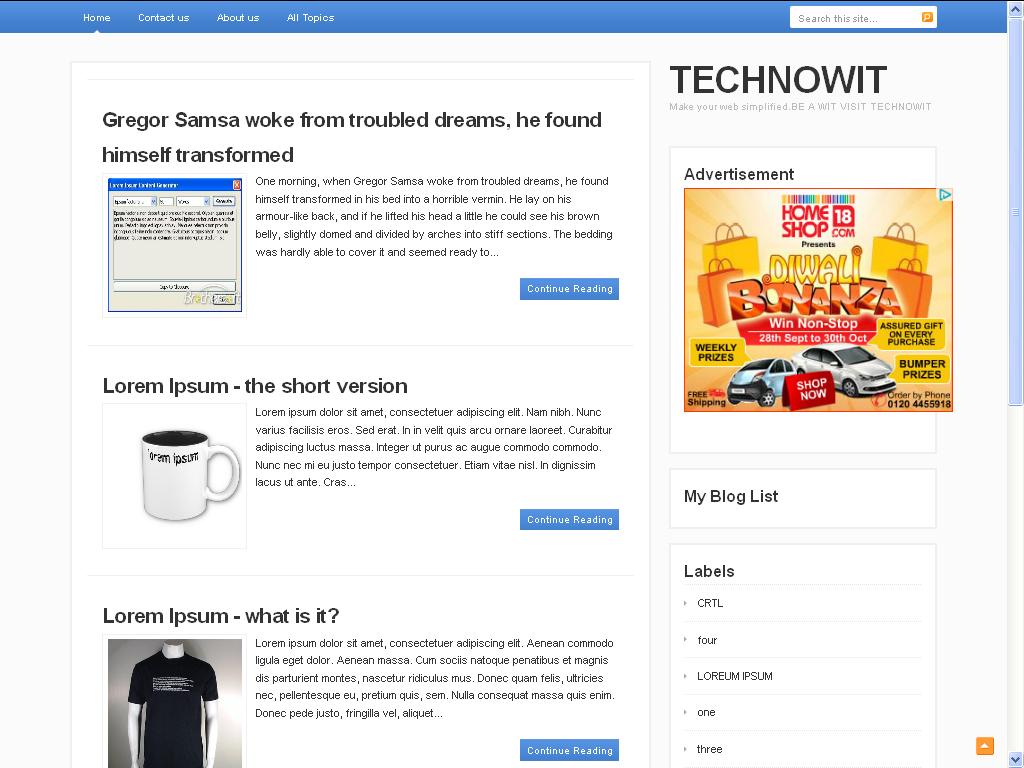This screenshot has height=768, width=1024.
Task: Click the AdChoices icon on the advertisement
Action: 945,195
